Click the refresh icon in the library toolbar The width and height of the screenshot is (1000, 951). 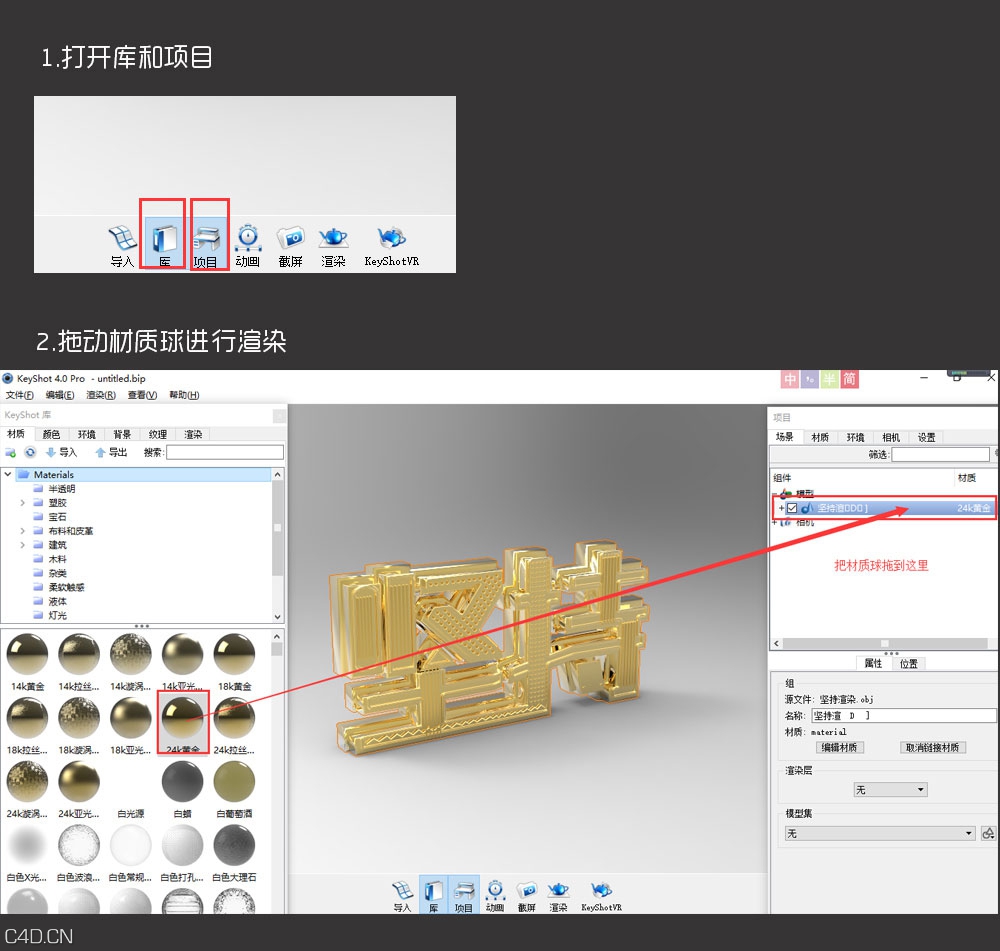(x=30, y=452)
